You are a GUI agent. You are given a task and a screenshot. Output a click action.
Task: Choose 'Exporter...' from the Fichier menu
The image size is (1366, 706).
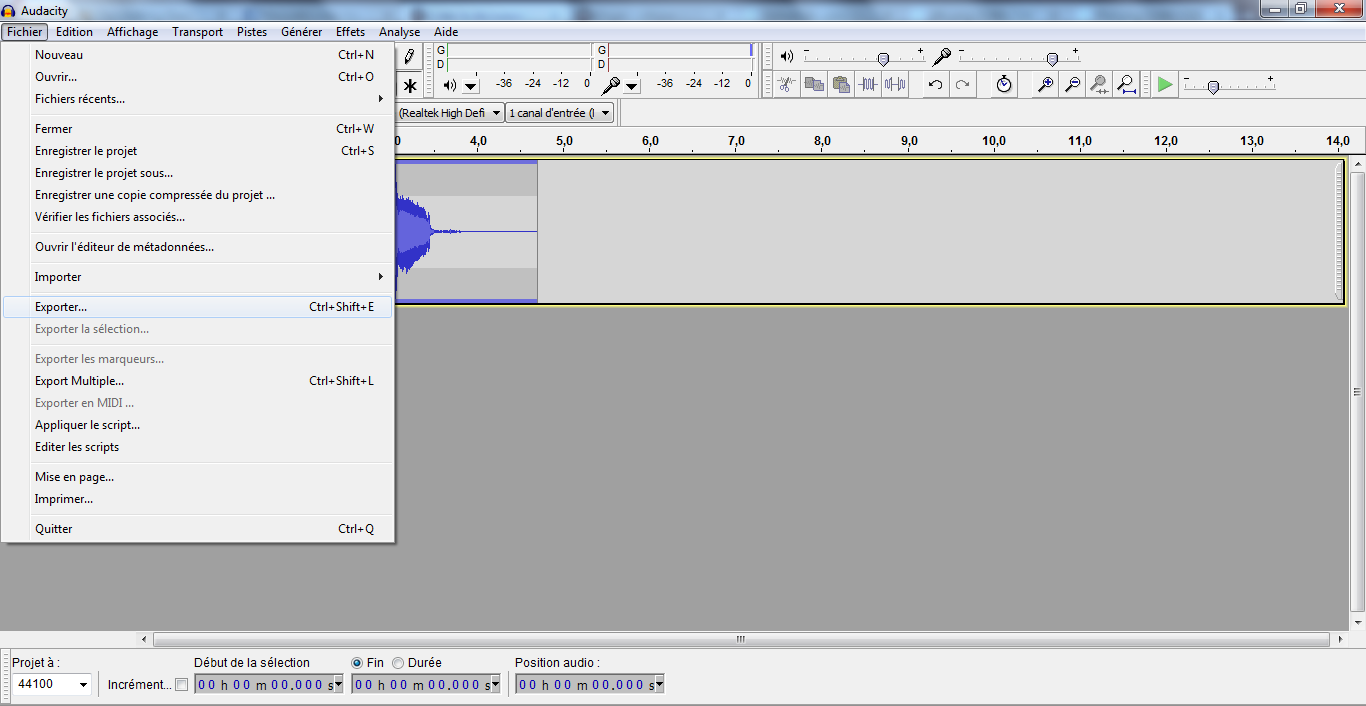click(60, 307)
